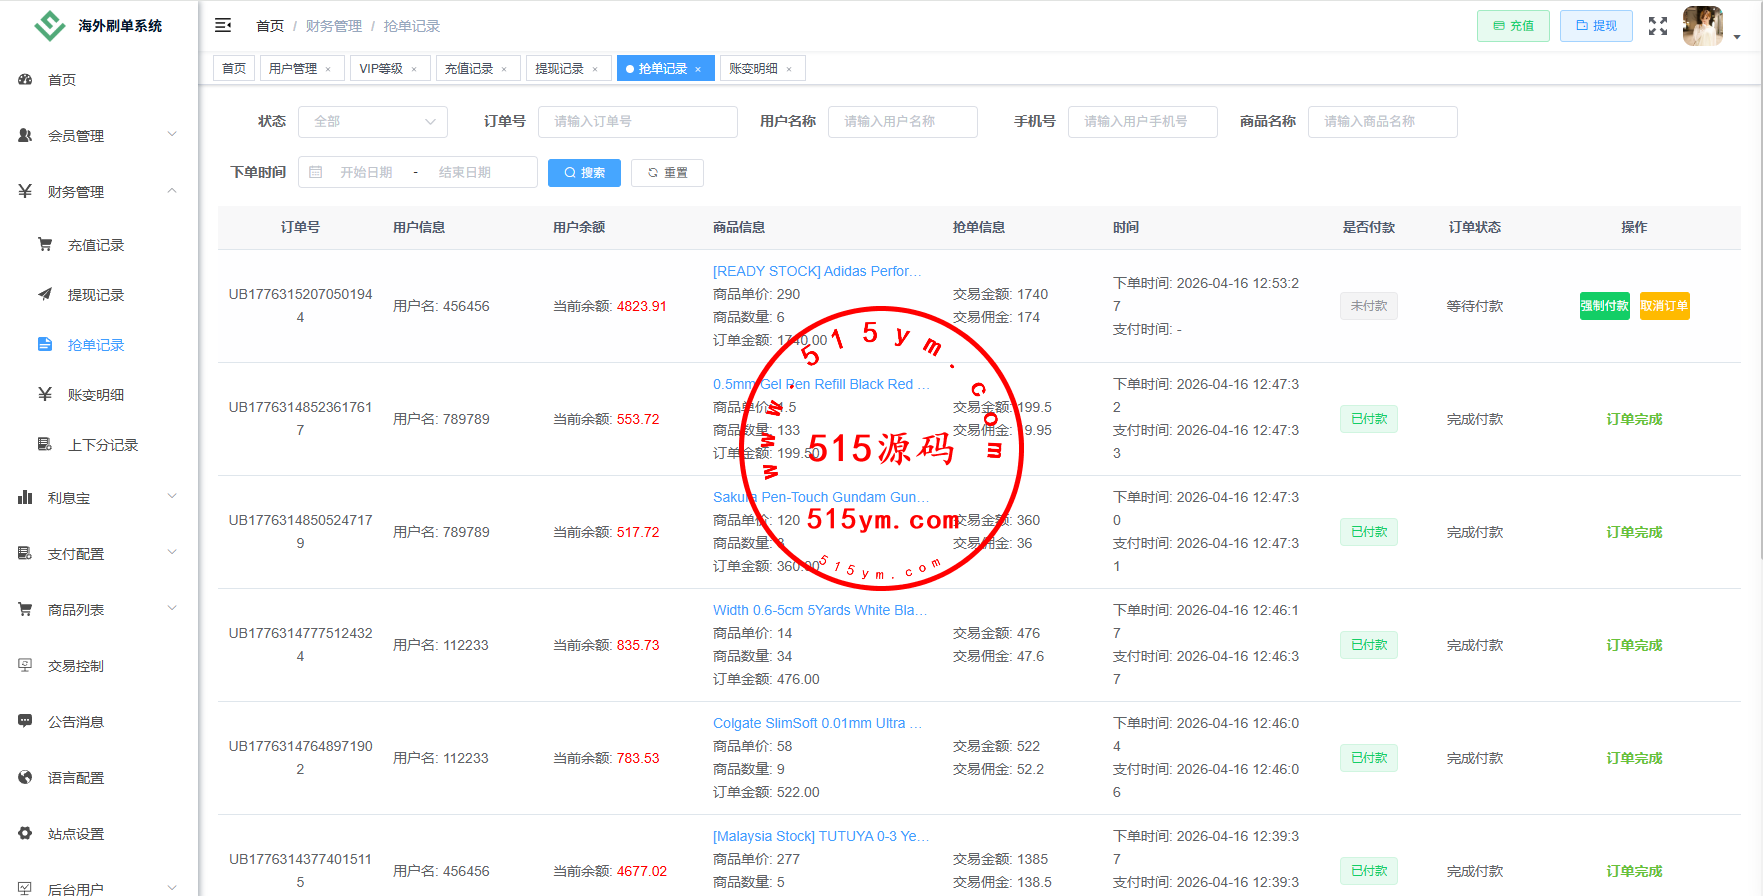
Task: Expand the 会员管理 menu
Action: click(x=98, y=136)
